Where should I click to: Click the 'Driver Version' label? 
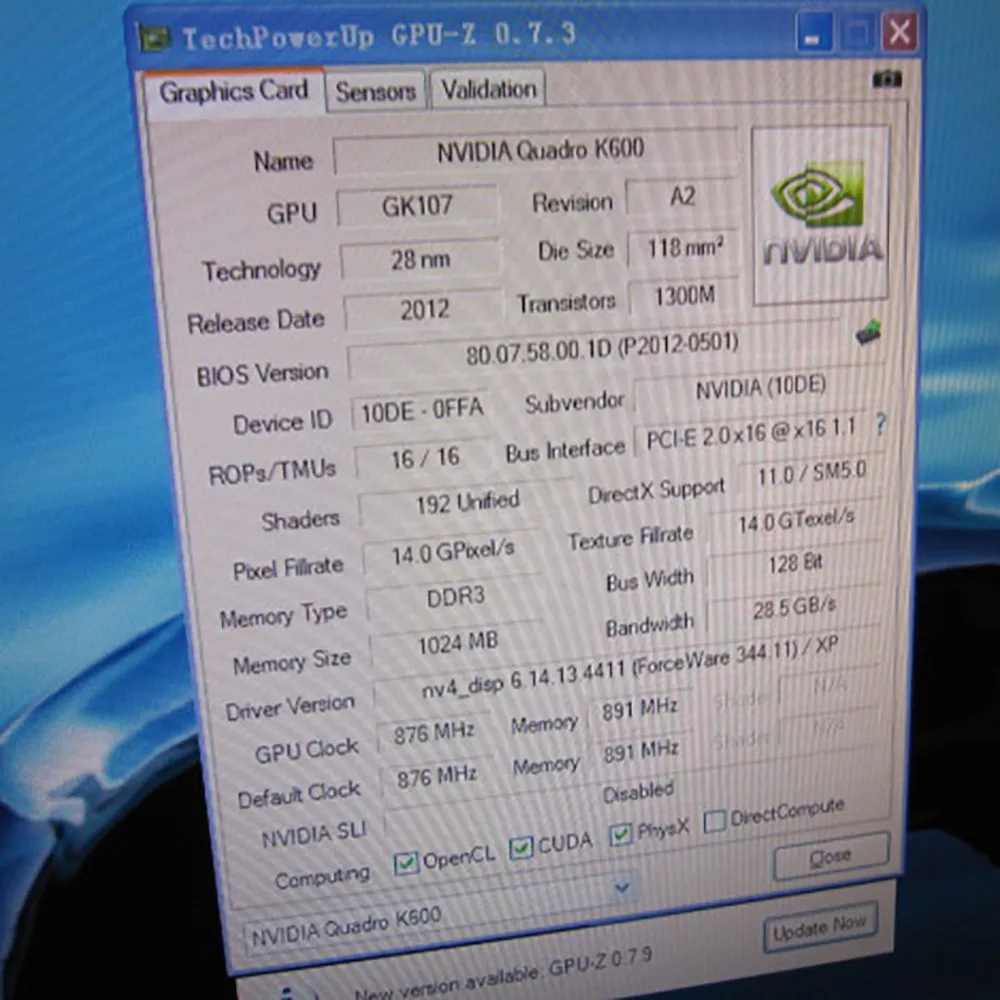pyautogui.click(x=290, y=707)
